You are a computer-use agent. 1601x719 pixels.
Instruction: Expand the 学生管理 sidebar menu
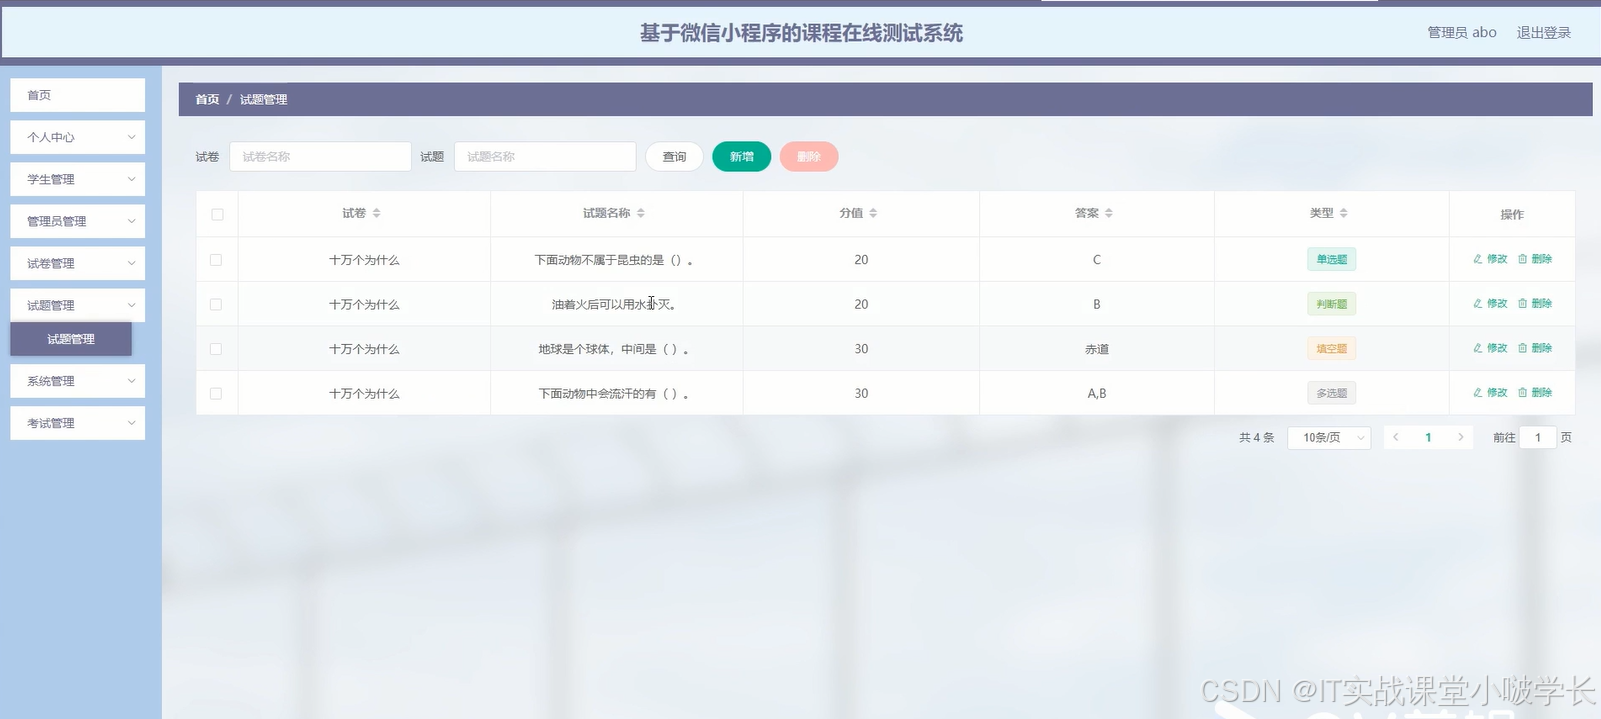pyautogui.click(x=78, y=179)
